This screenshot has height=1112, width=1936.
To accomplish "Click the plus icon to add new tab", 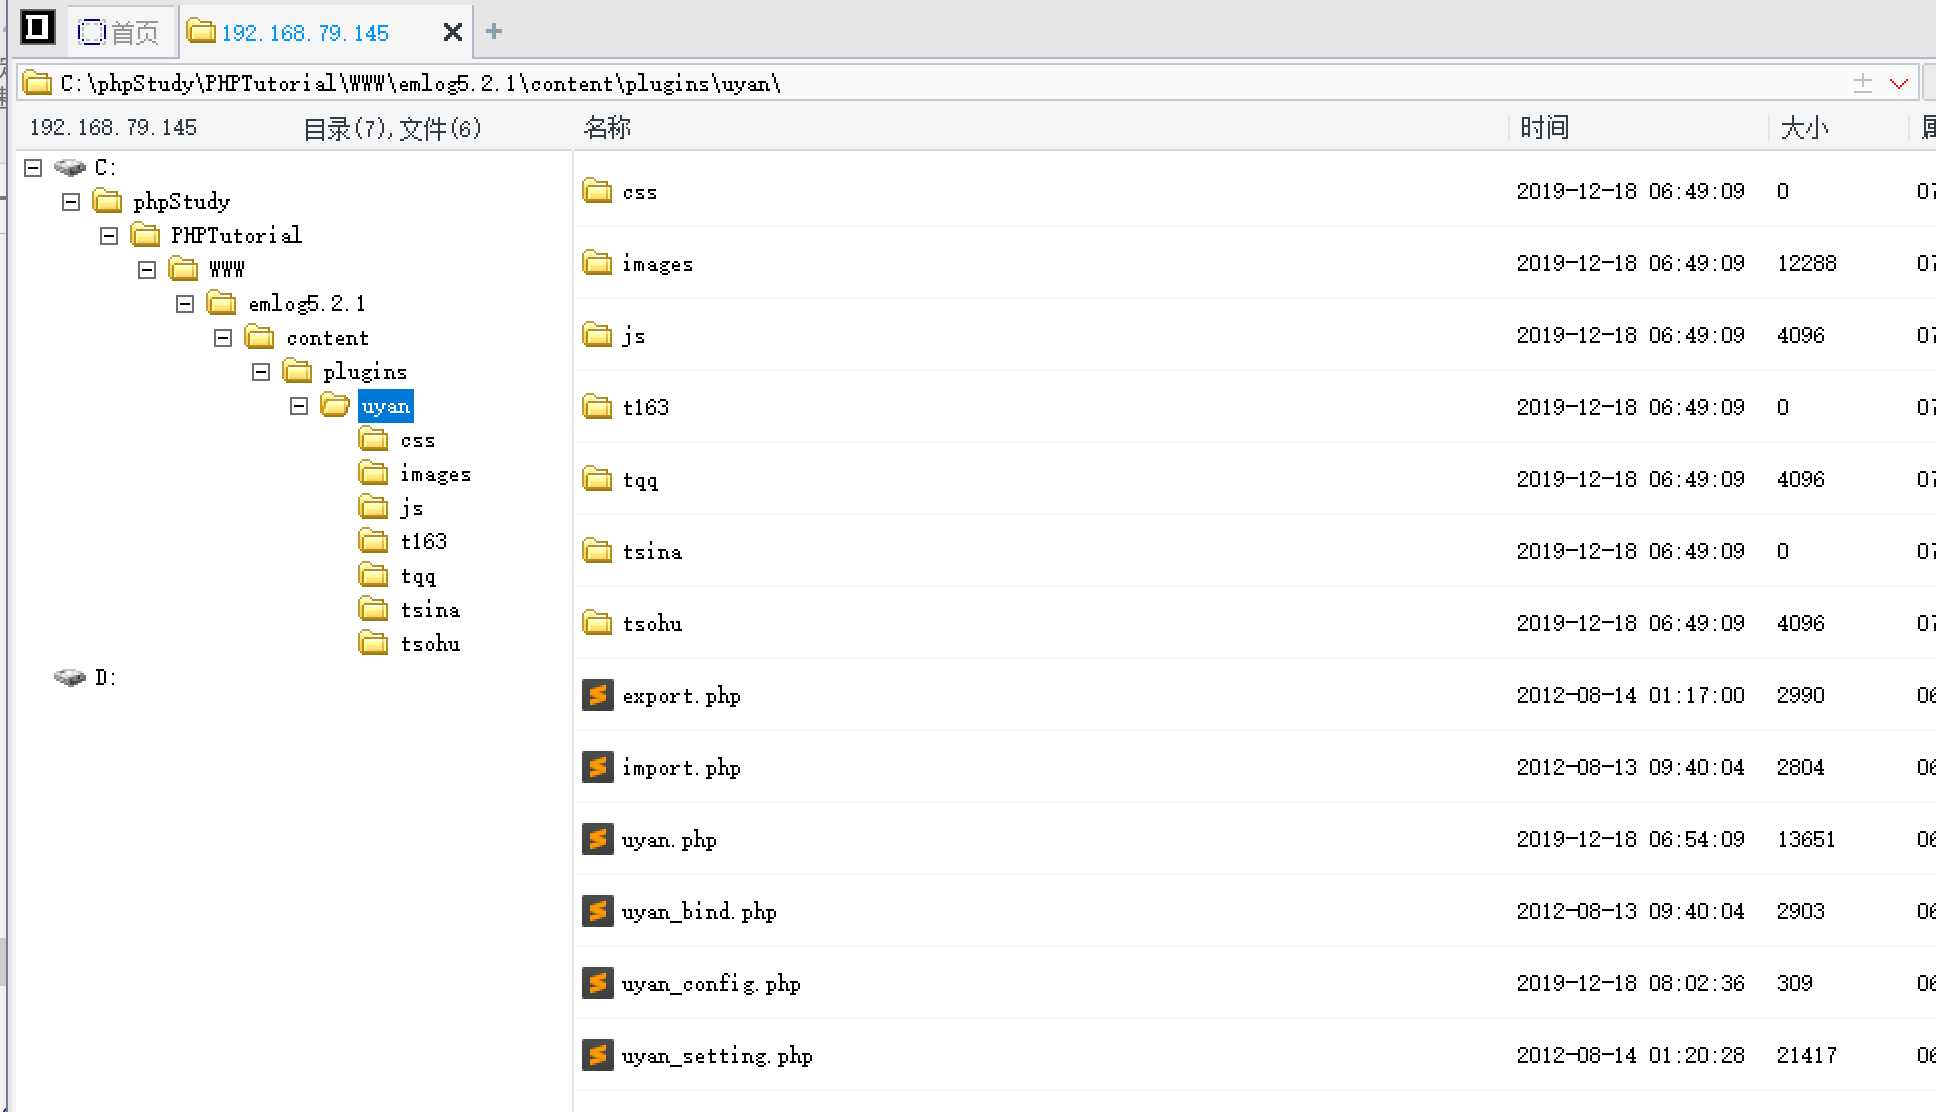I will click(x=493, y=31).
